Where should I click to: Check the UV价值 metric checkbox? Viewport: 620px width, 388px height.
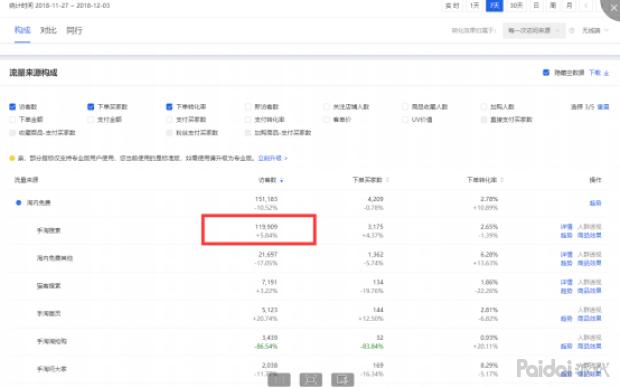[405, 119]
